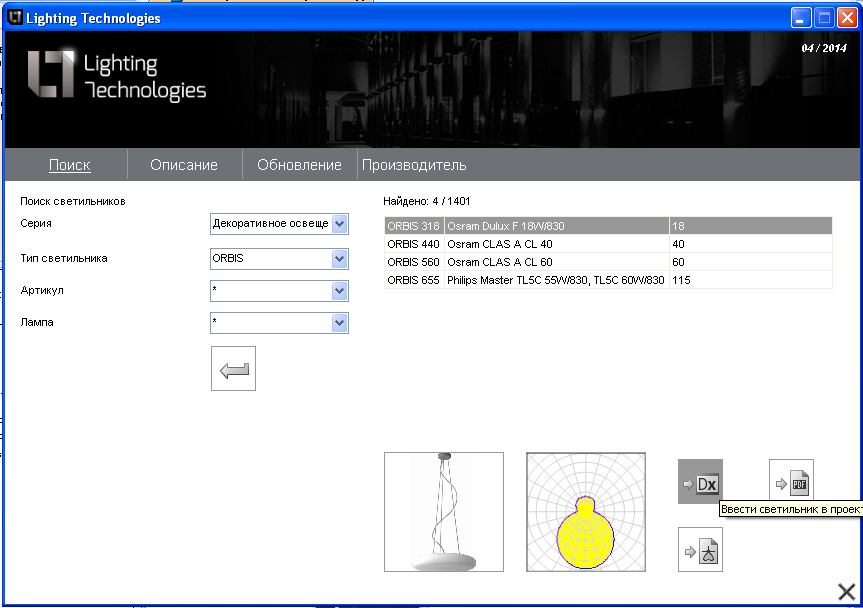Open the Артикул dropdown arrow

tap(340, 291)
